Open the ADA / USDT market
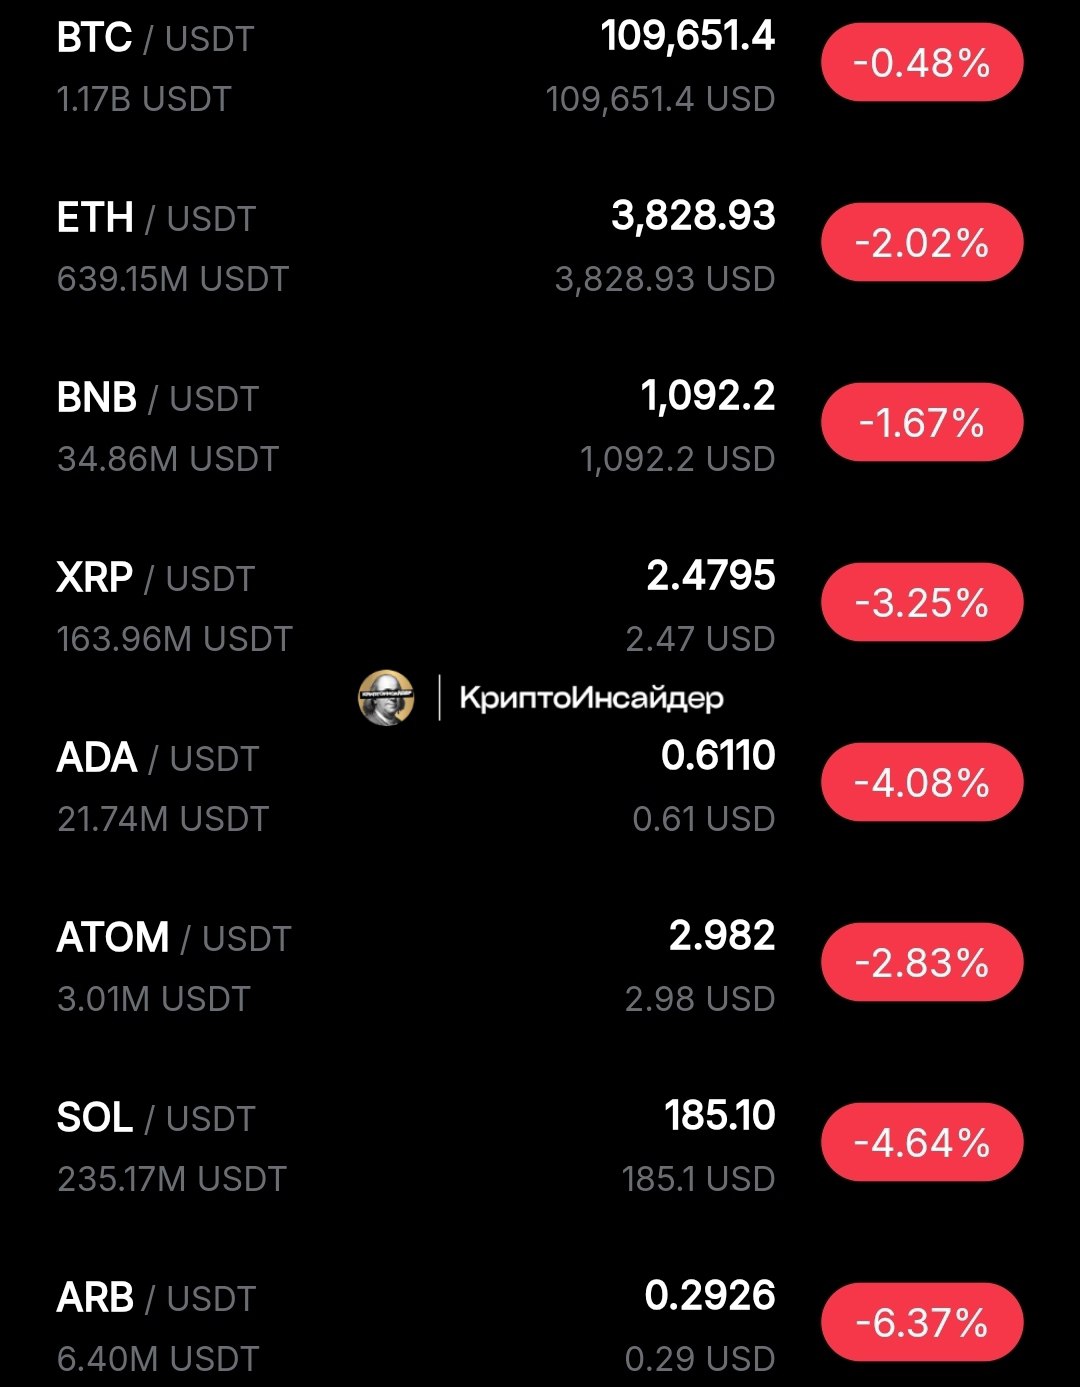The width and height of the screenshot is (1080, 1387). tap(157, 758)
